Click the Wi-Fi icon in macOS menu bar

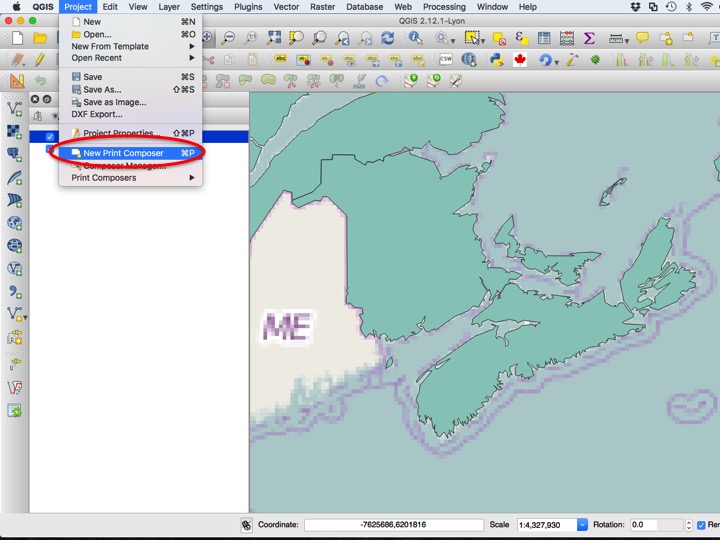coord(707,6)
